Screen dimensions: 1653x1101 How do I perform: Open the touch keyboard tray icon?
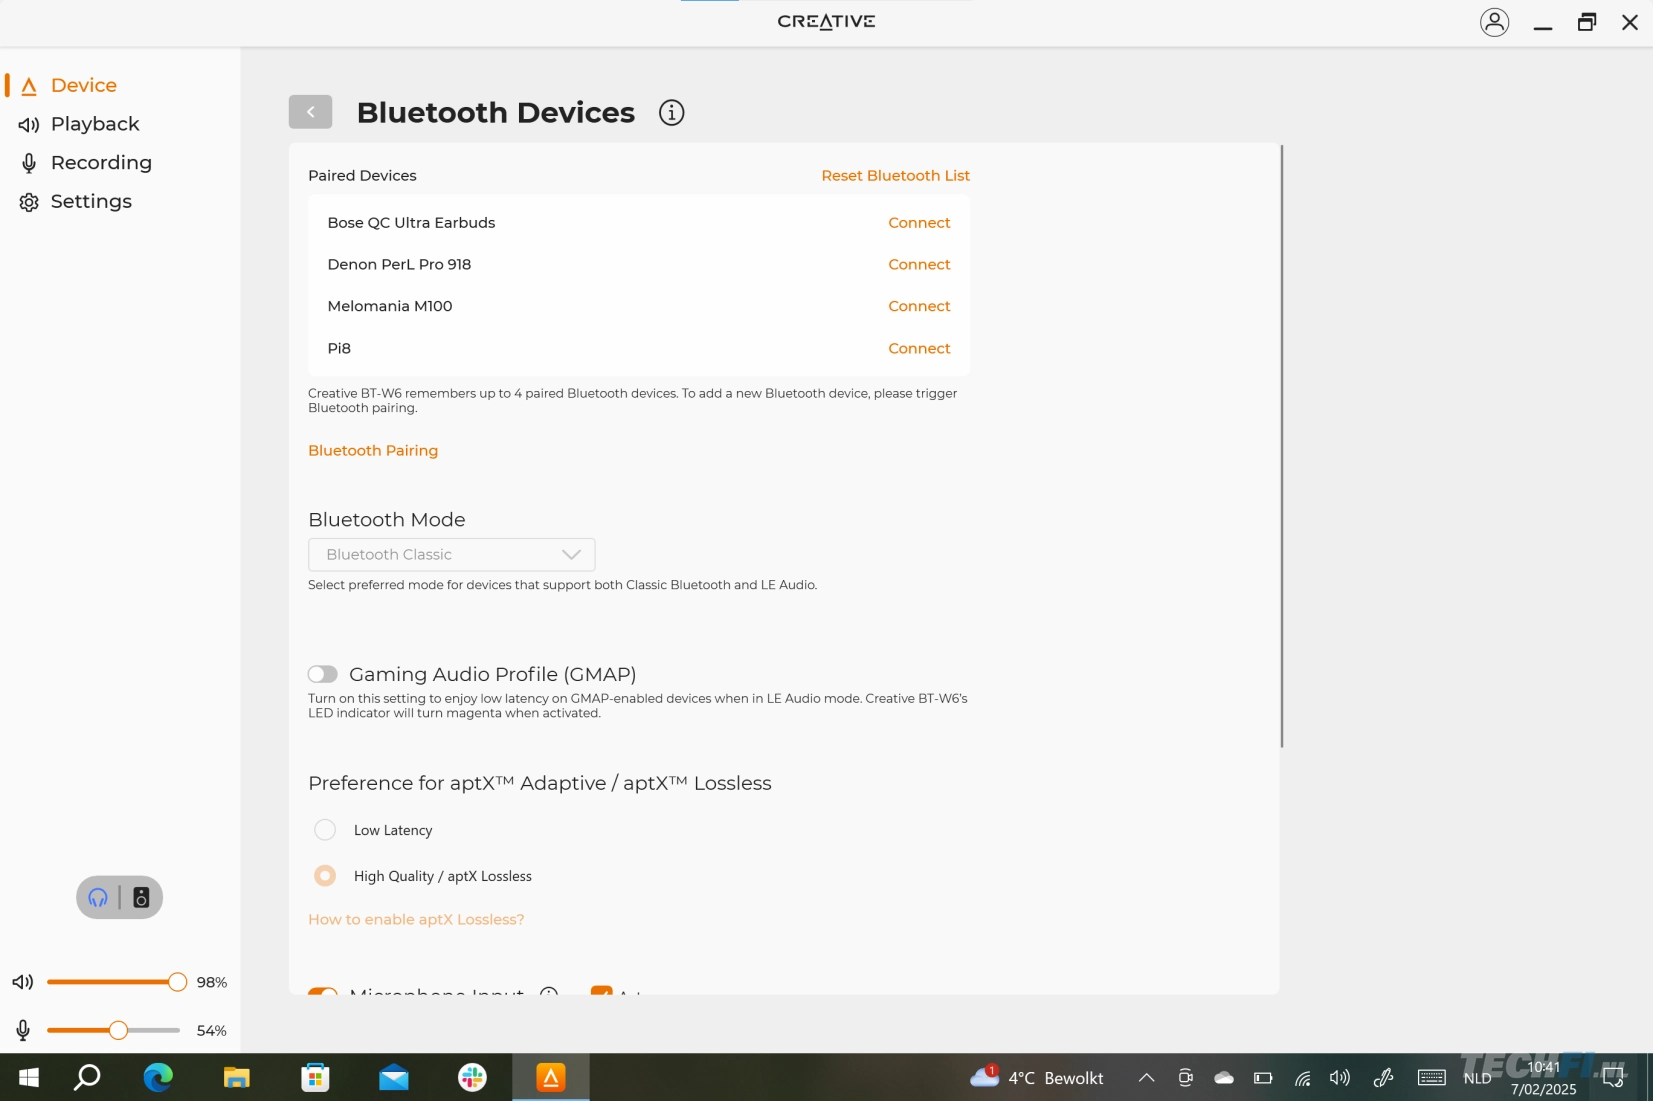coord(1432,1077)
